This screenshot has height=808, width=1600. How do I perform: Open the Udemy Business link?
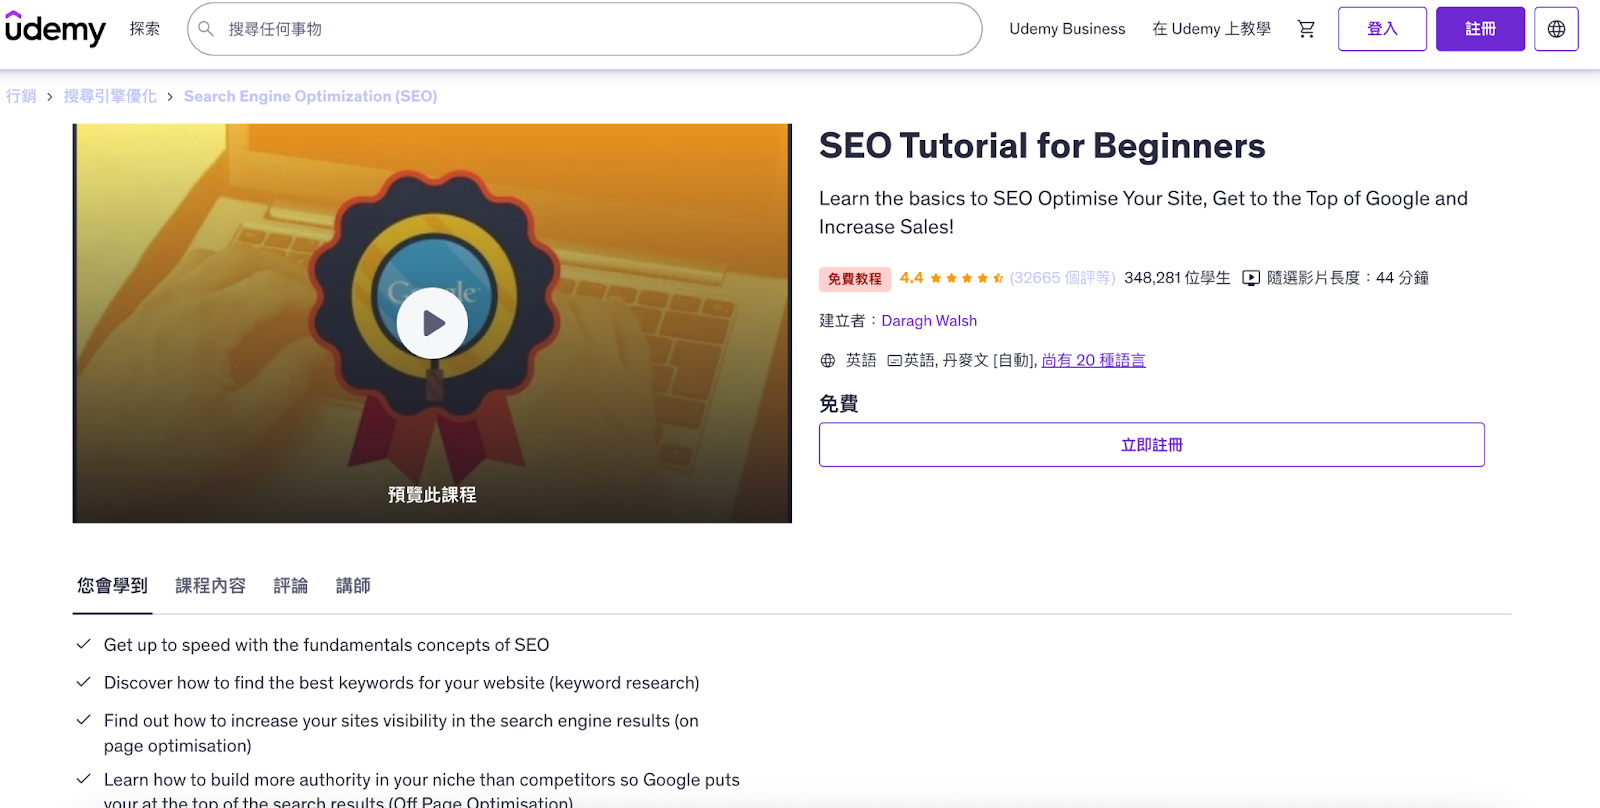click(x=1067, y=29)
